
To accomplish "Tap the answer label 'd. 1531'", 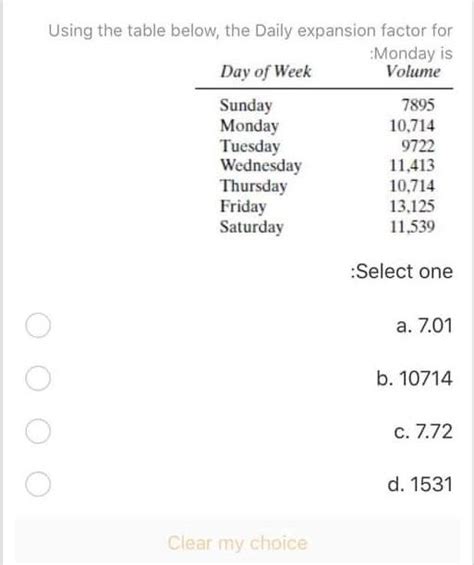I will click(420, 484).
